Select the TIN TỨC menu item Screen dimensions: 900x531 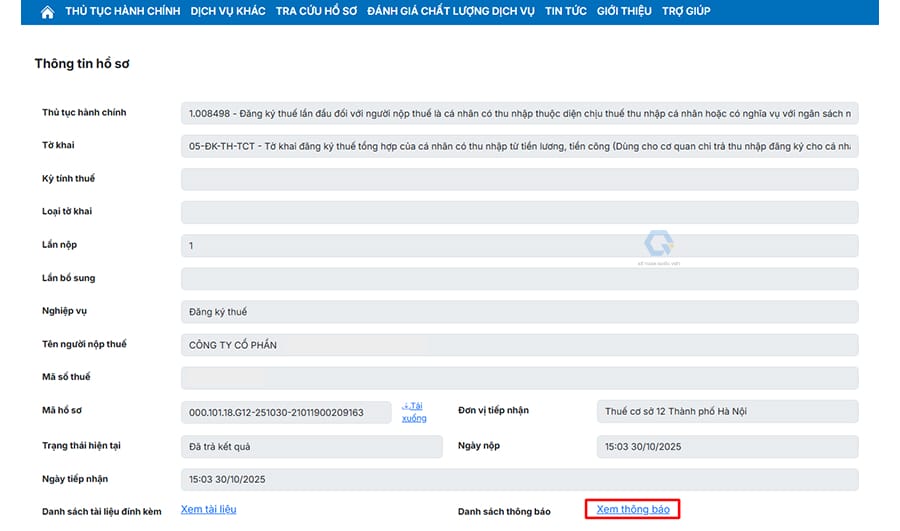[566, 12]
